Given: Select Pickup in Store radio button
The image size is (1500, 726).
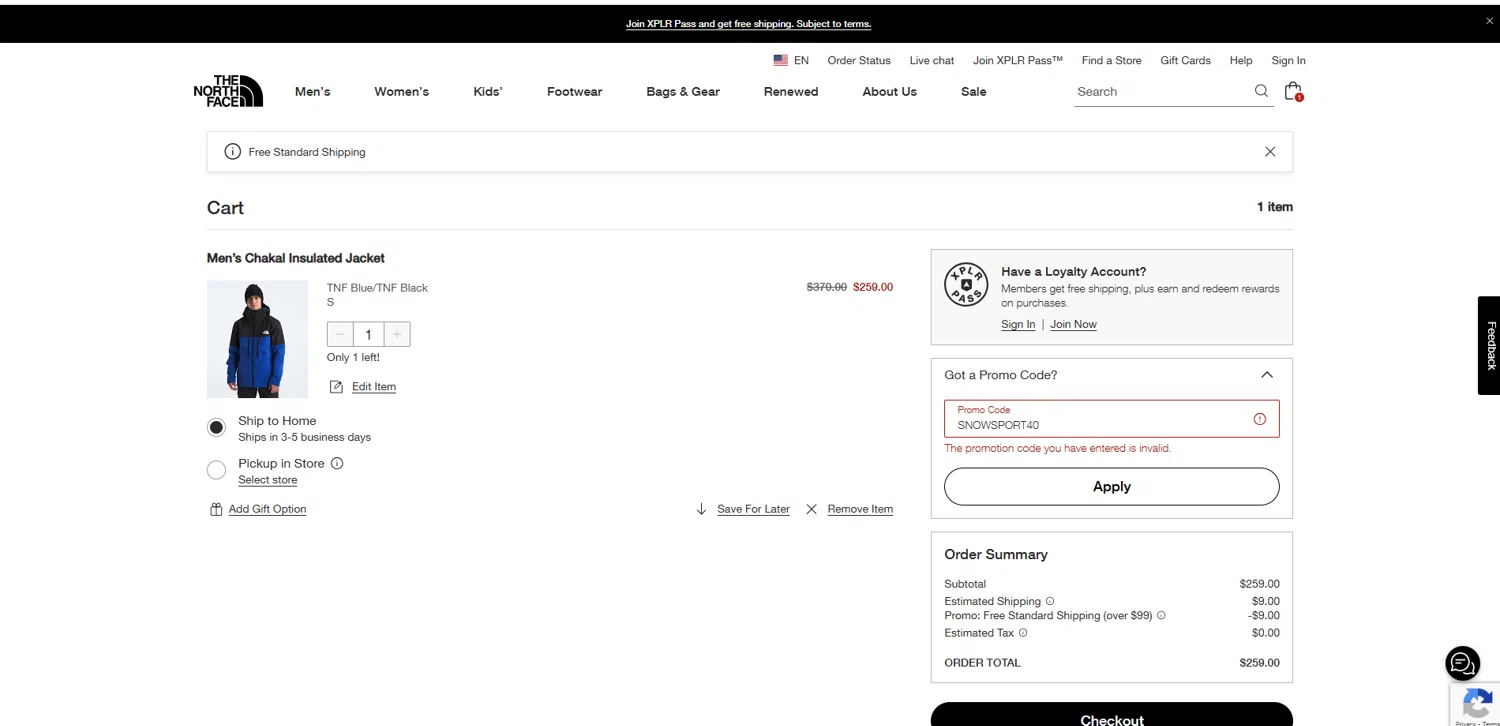Looking at the screenshot, I should pos(216,470).
